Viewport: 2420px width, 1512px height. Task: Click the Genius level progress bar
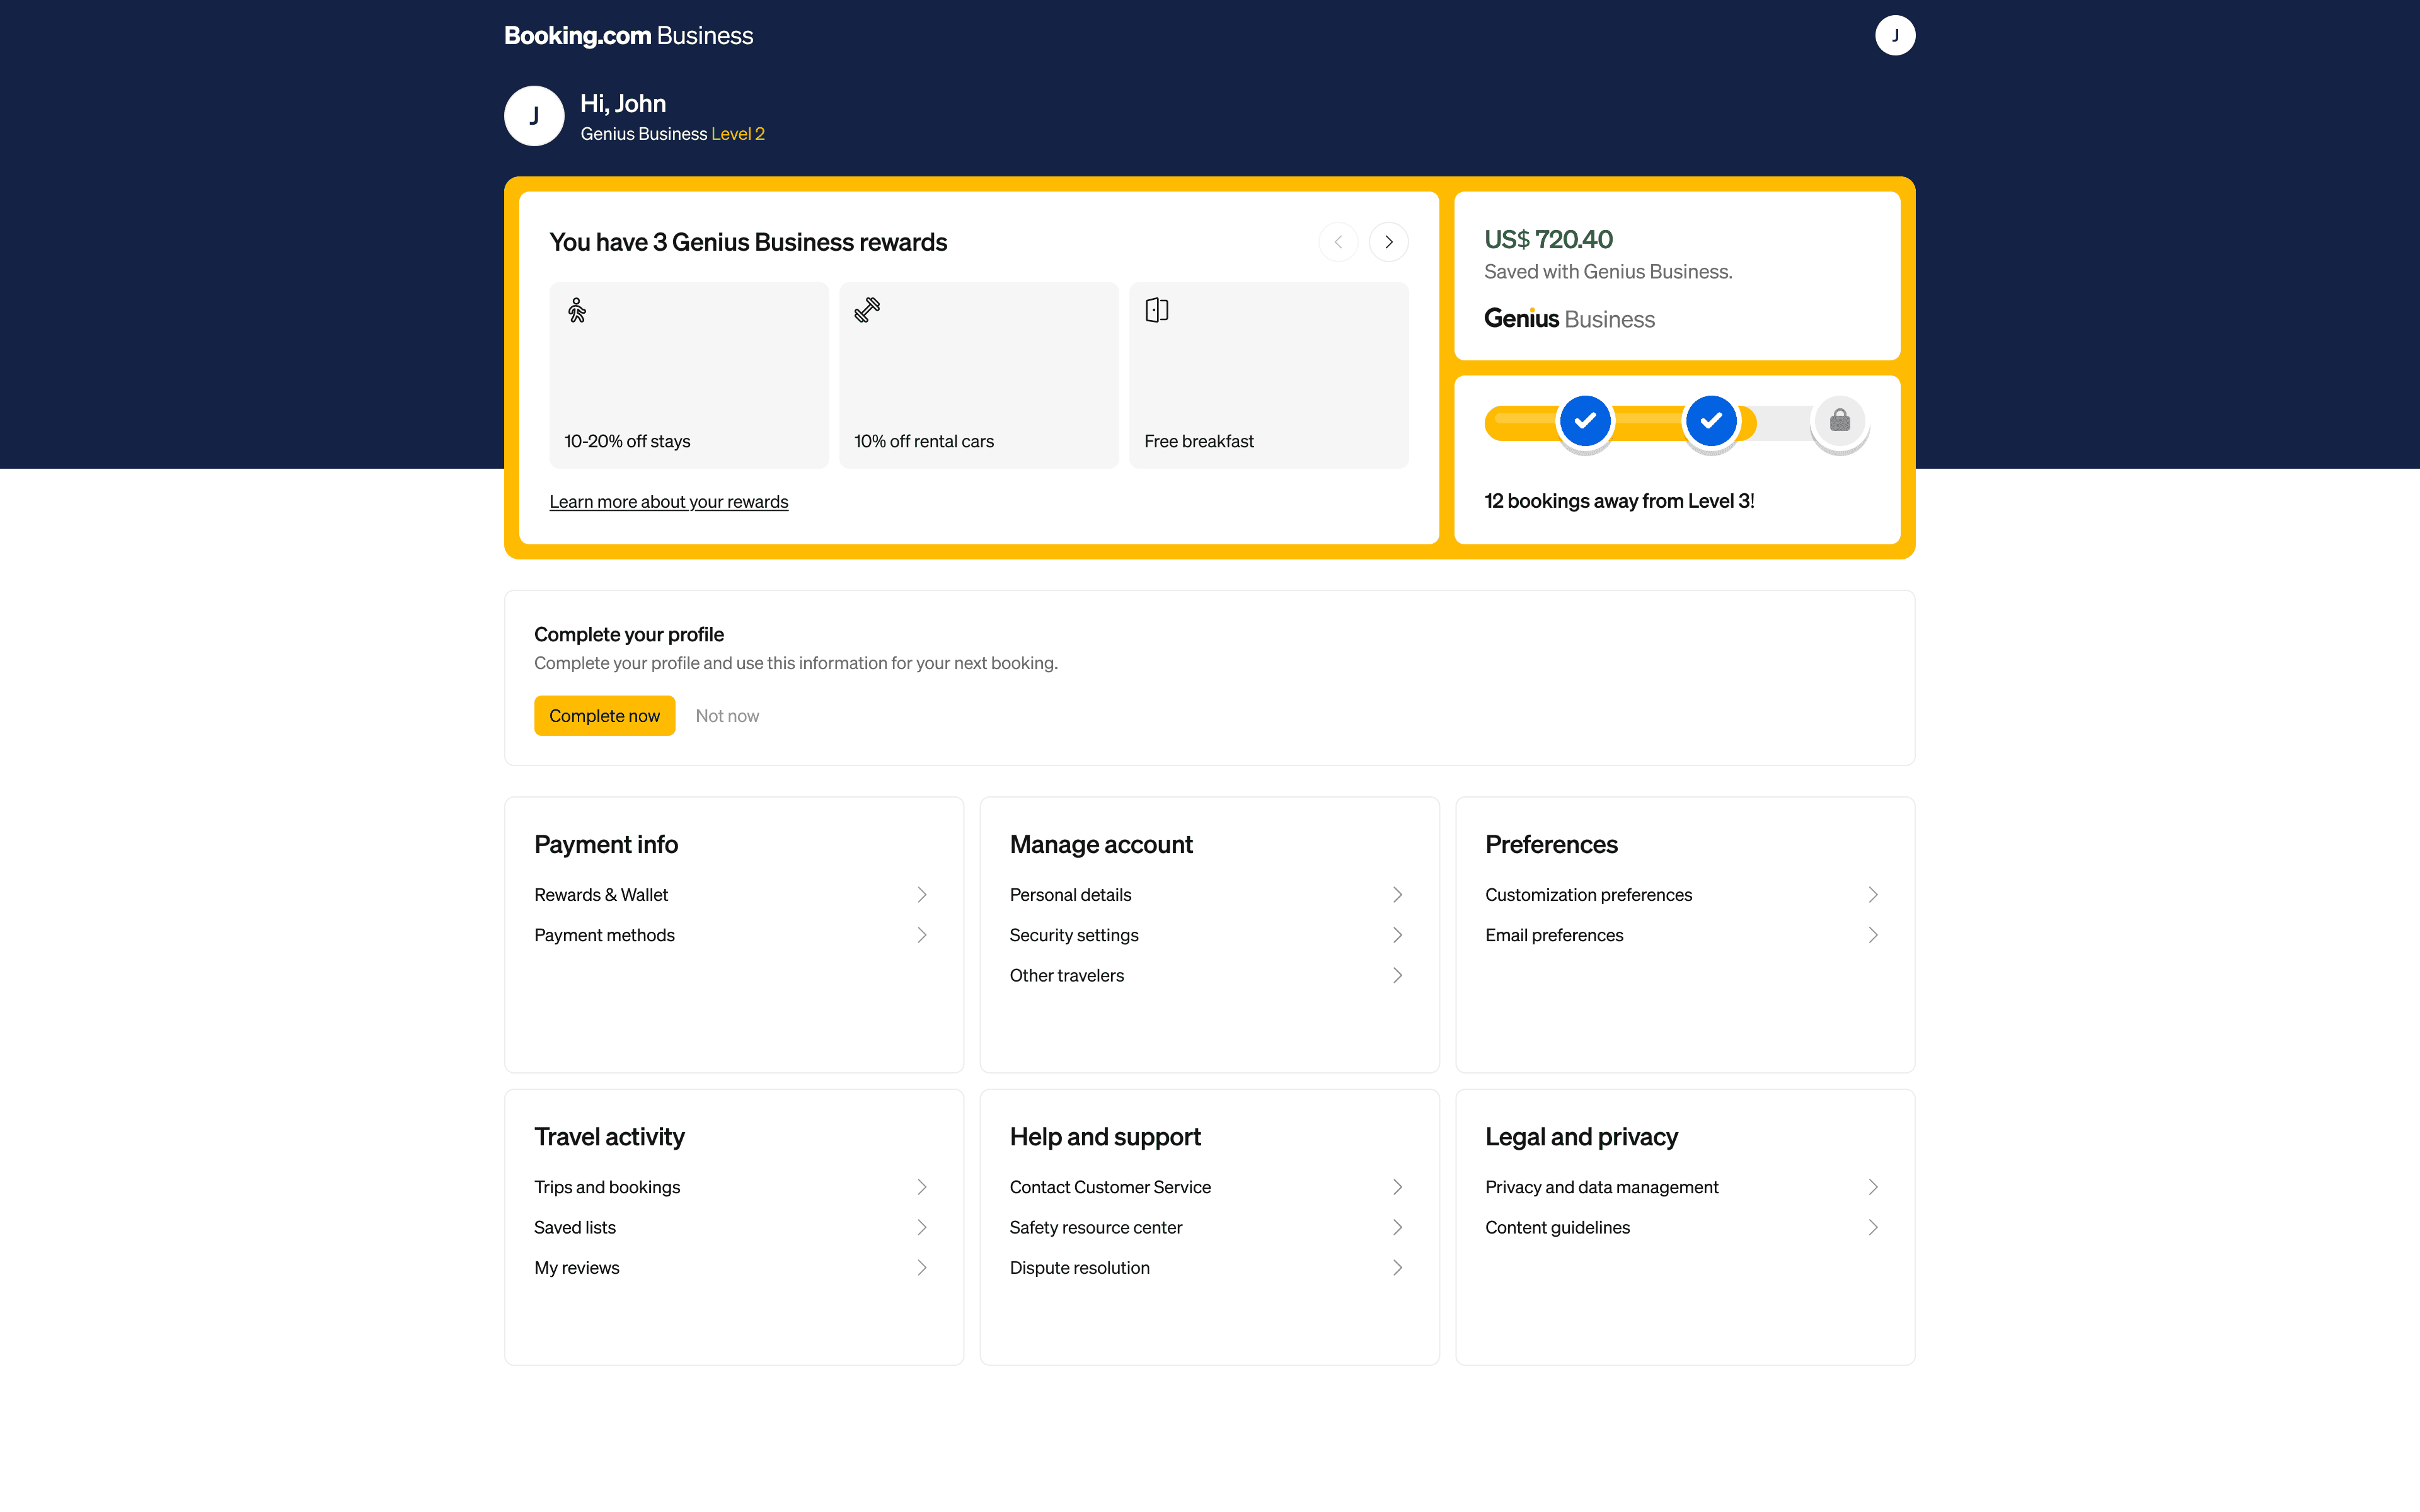[1648, 423]
